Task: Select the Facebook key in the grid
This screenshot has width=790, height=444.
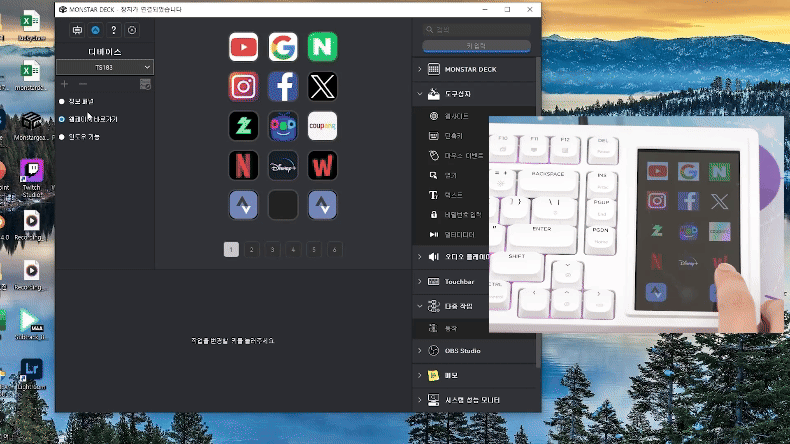Action: click(x=283, y=87)
